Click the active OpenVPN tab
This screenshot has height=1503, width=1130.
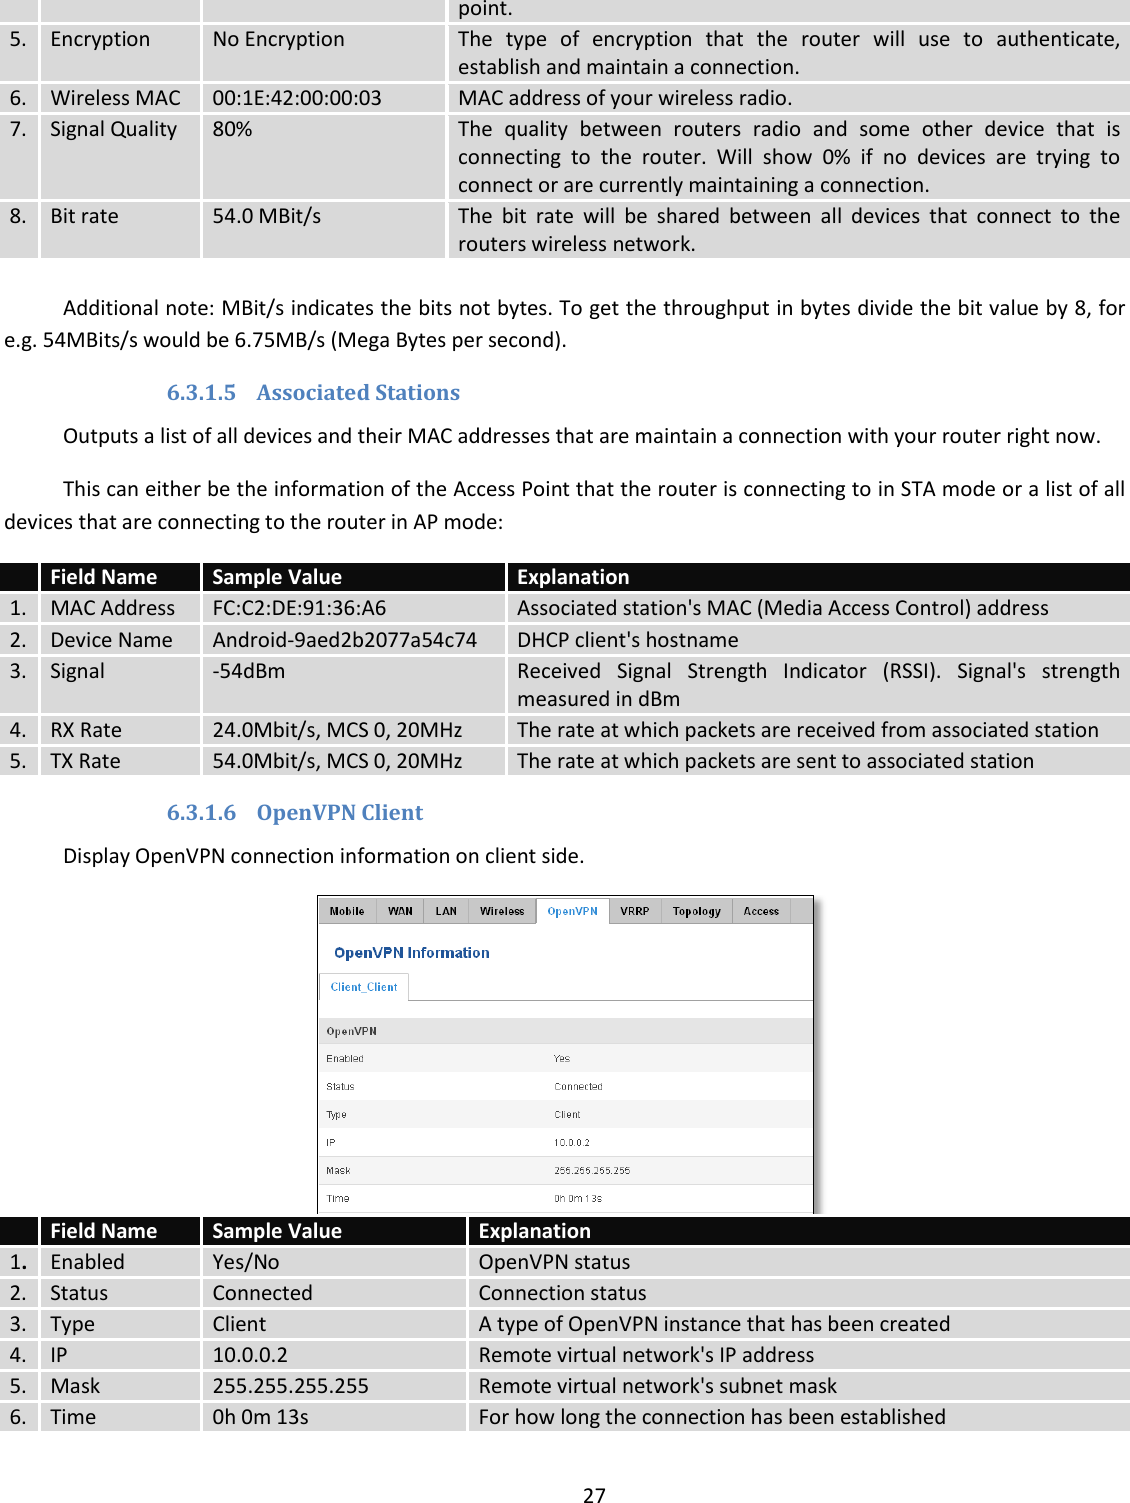click(x=572, y=911)
